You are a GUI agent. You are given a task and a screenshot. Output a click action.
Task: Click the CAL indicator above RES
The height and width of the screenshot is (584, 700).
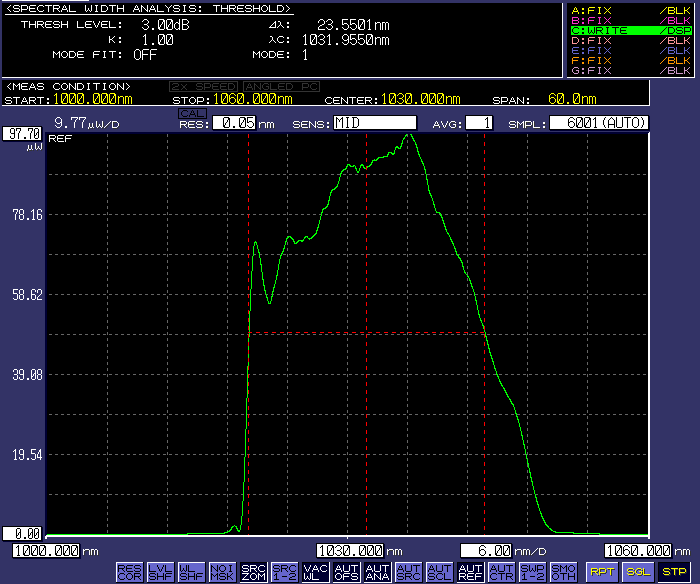[x=192, y=113]
